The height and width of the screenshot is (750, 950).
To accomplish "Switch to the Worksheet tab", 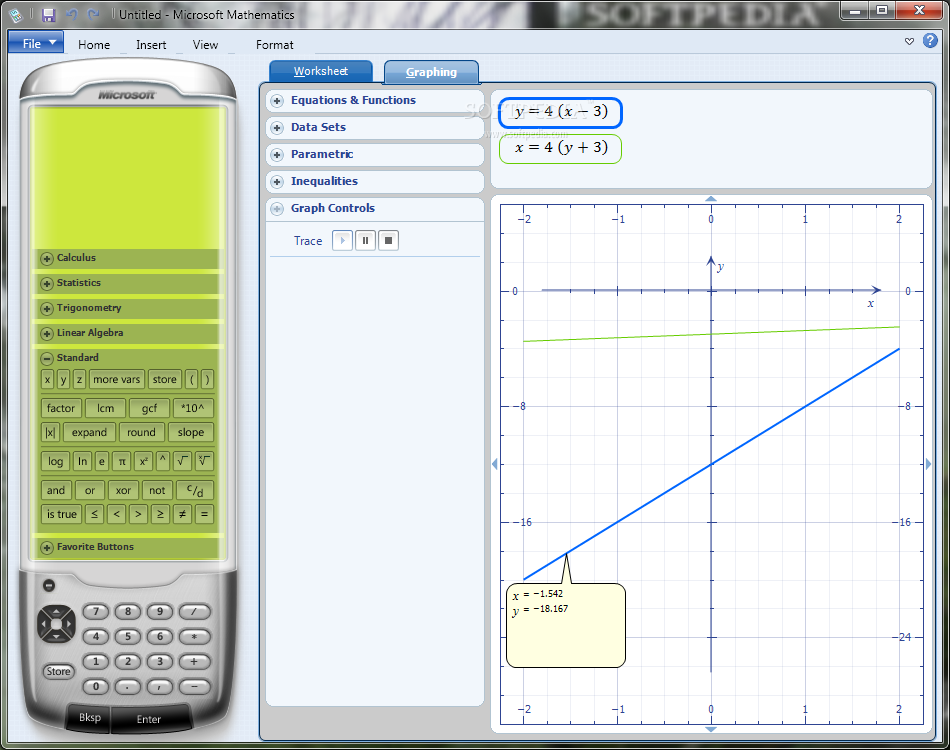I will 321,71.
